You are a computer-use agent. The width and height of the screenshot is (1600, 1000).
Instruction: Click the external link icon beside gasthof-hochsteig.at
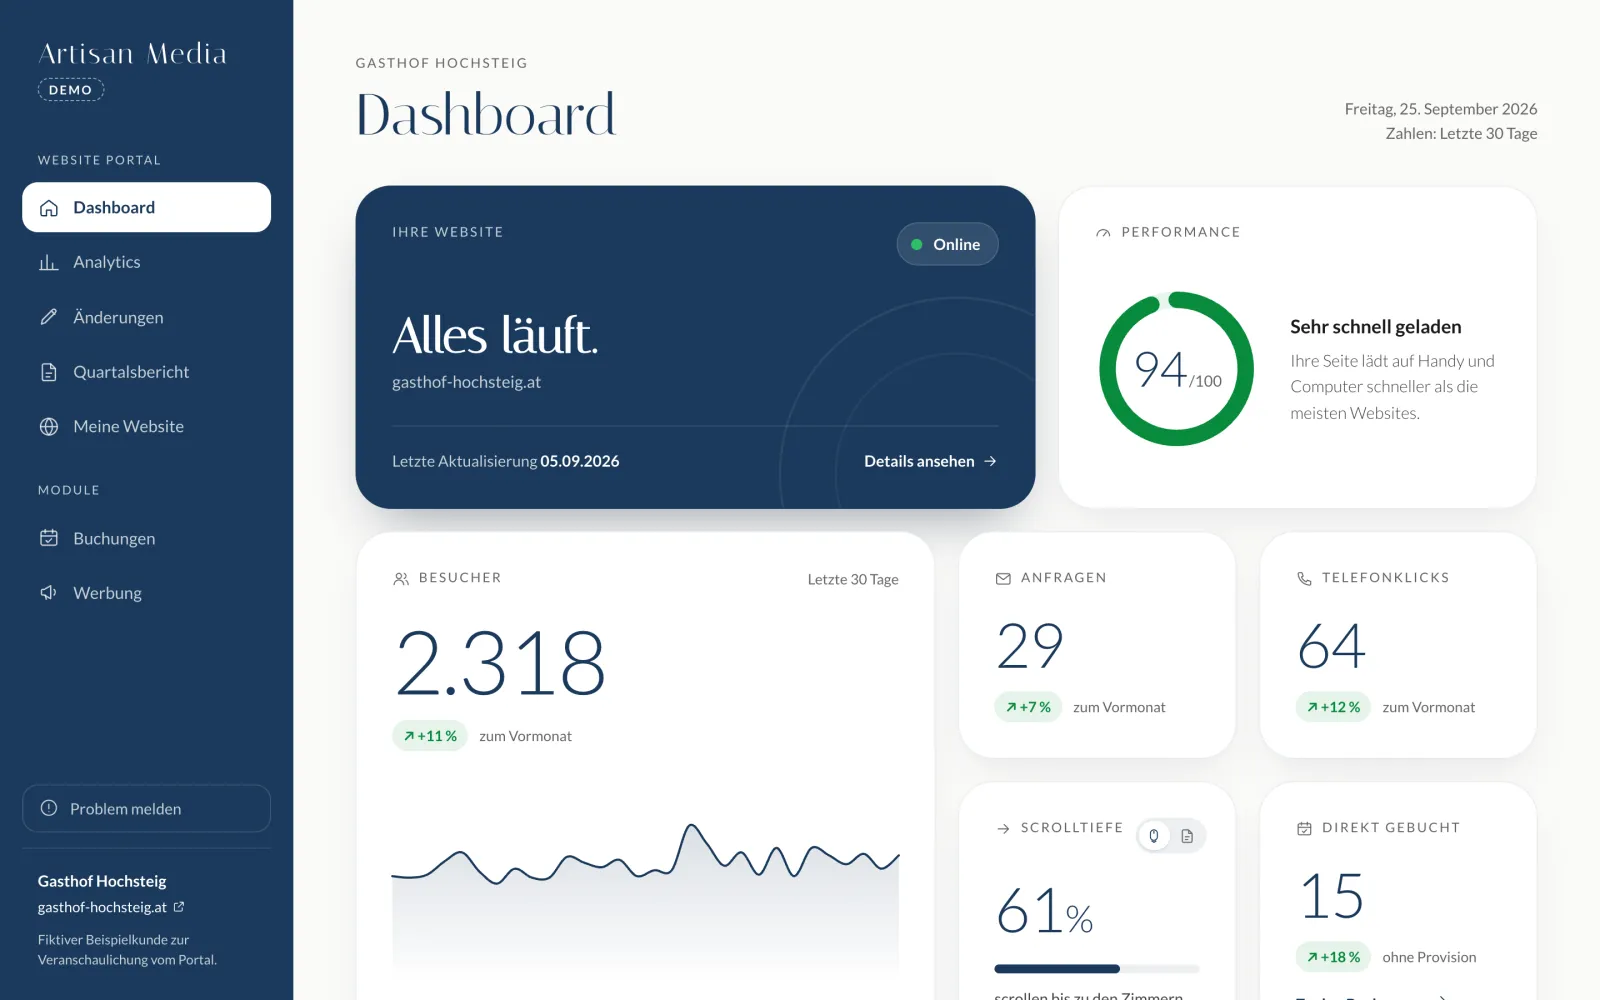pyautogui.click(x=179, y=907)
